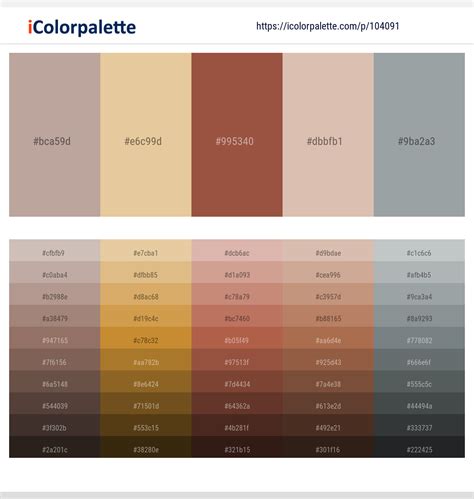This screenshot has width=474, height=499.
Task: Choose the large #9ba2a3 gray swatch
Action: click(x=419, y=135)
